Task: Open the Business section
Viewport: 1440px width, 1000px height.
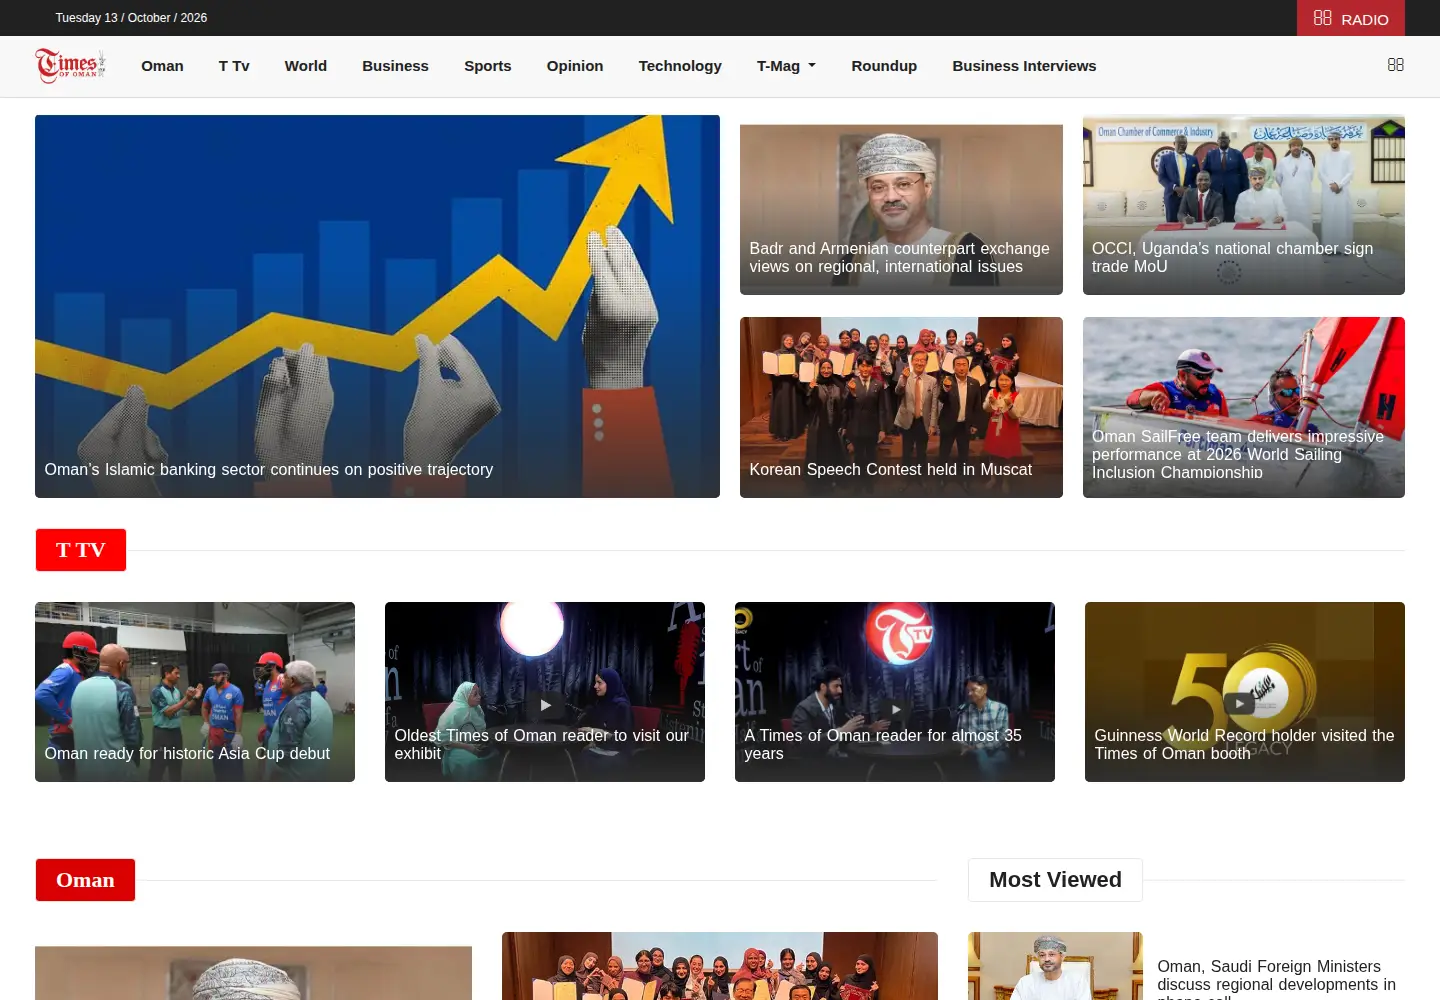Action: 395,66
